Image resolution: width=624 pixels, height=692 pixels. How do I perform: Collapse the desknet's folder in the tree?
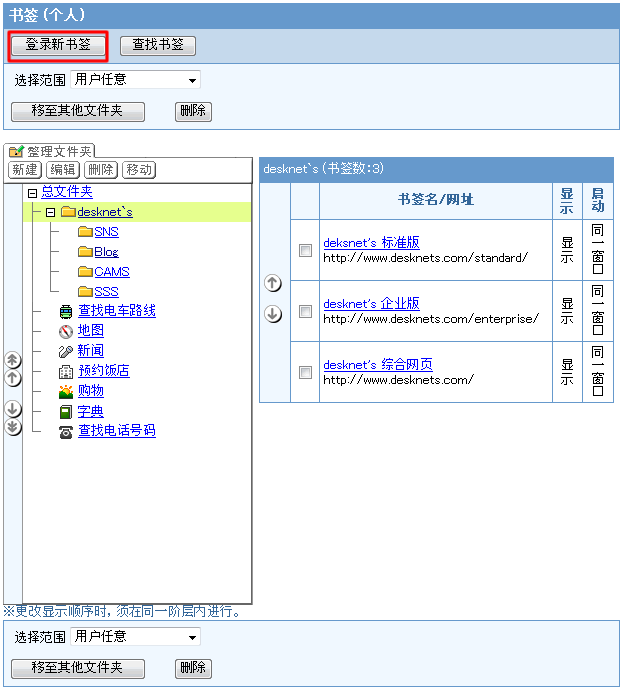(x=50, y=212)
